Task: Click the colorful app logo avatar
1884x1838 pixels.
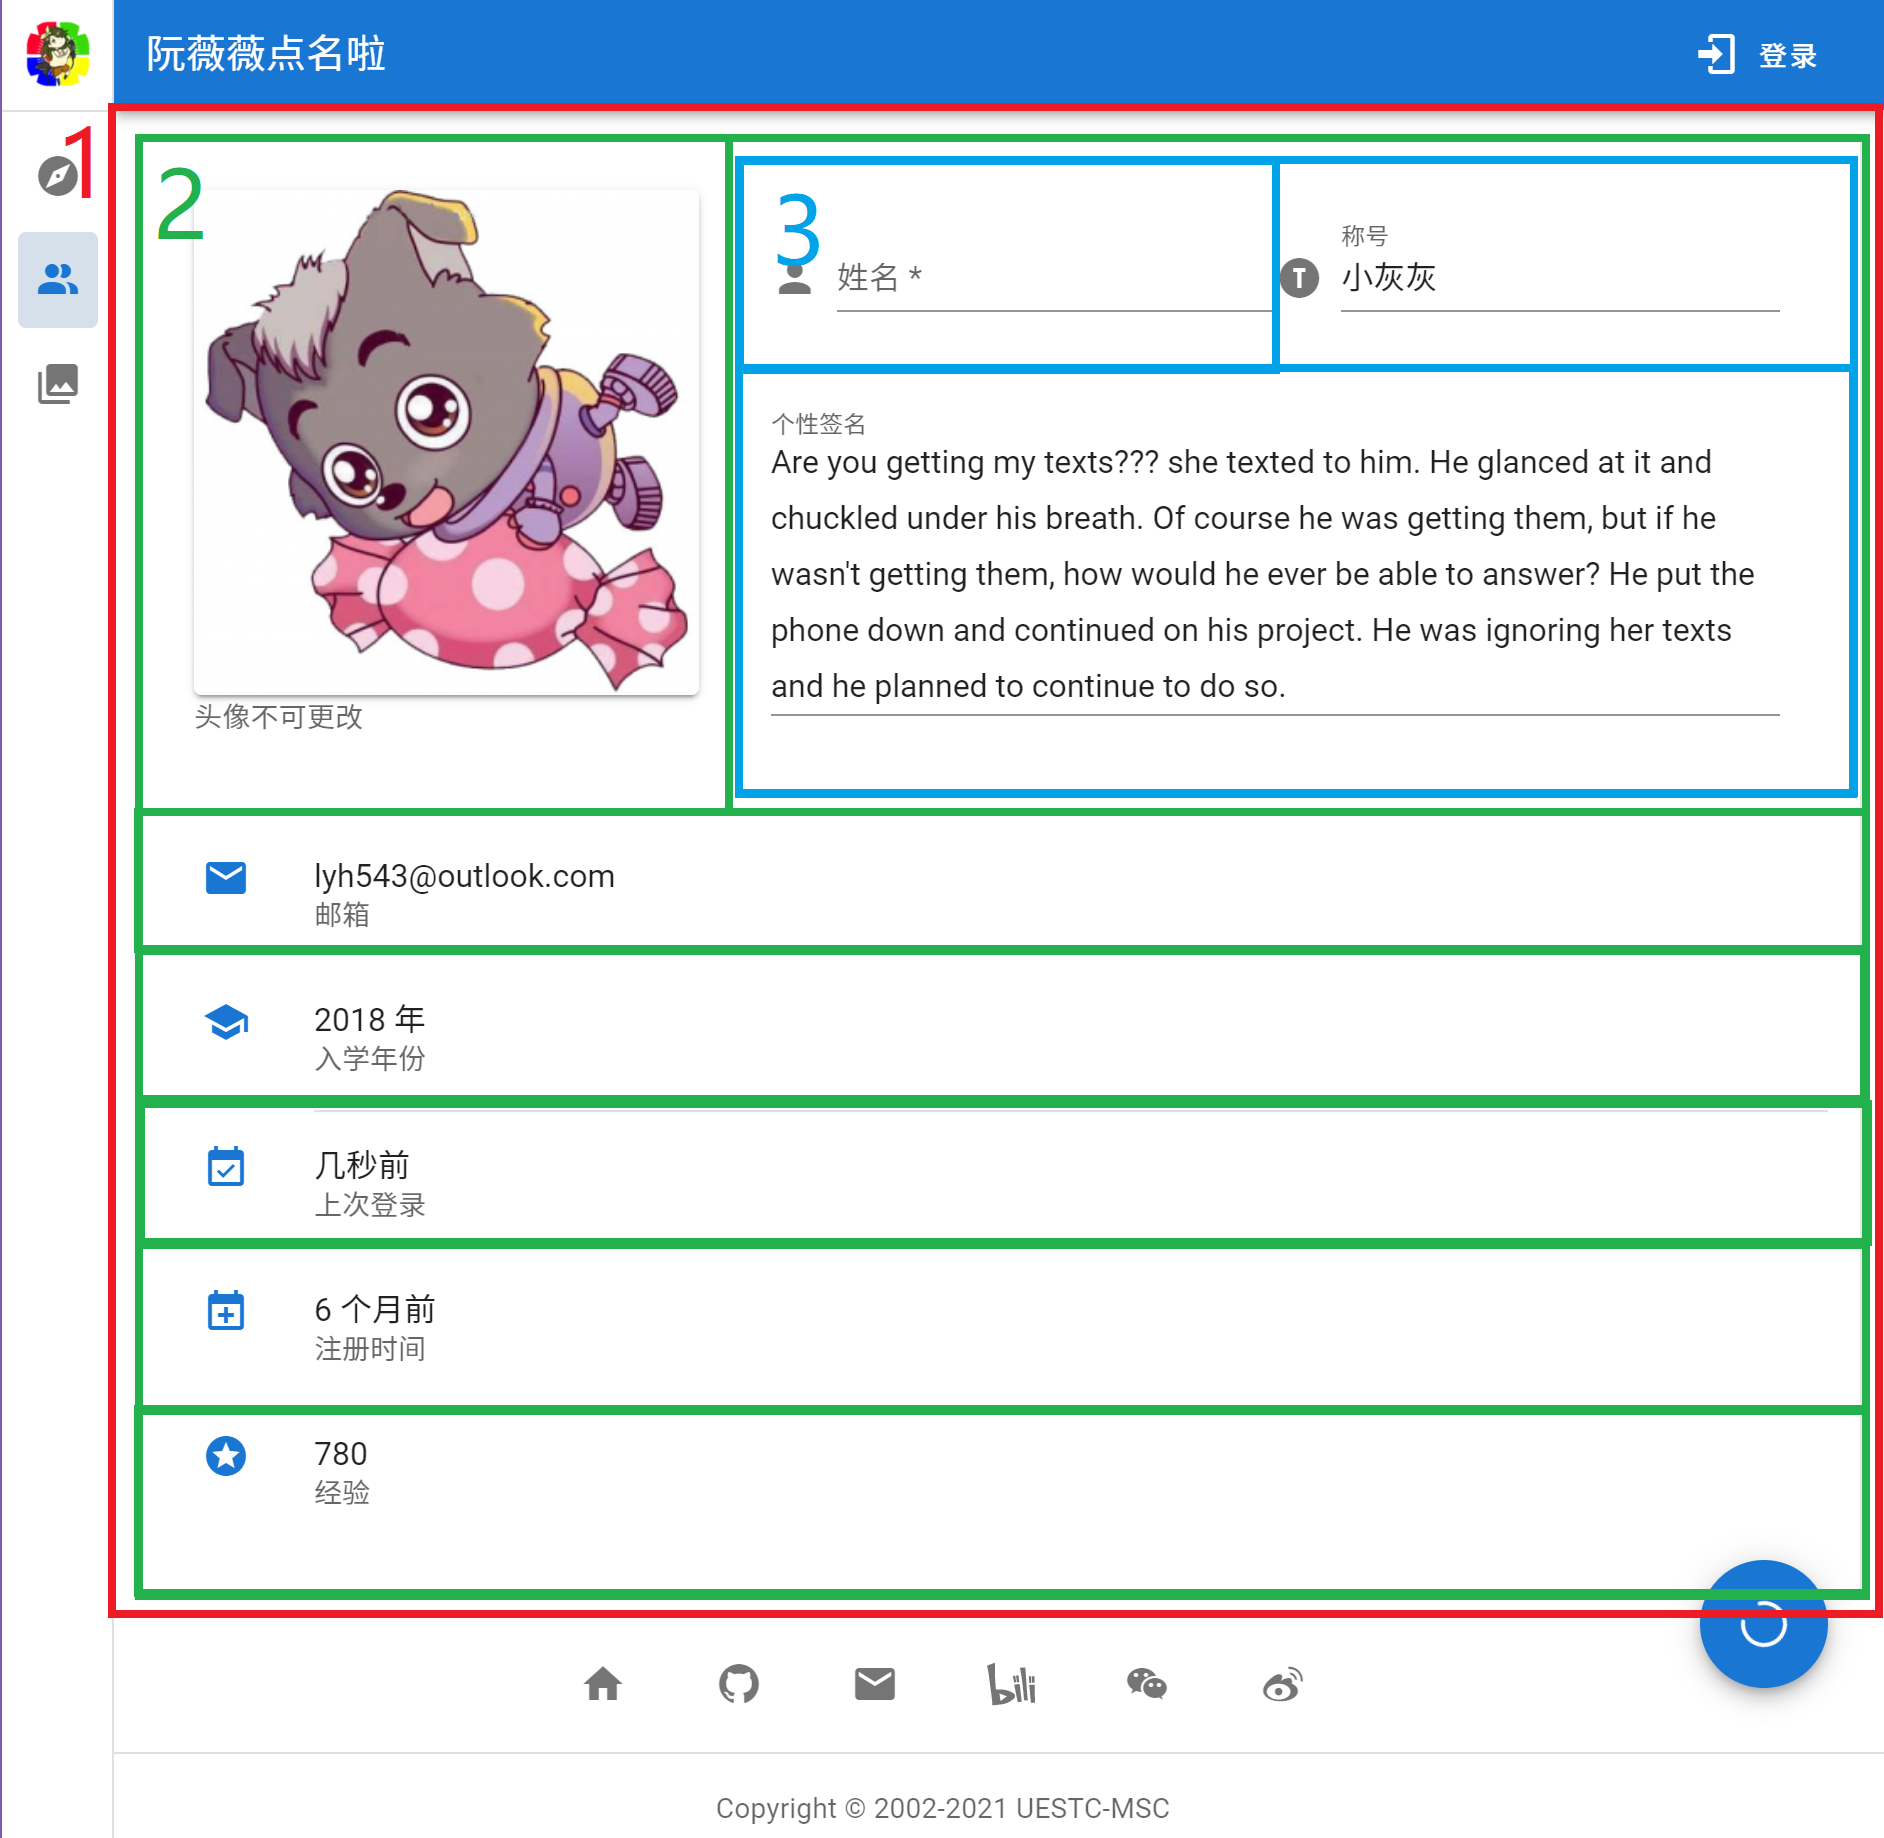Action: click(x=58, y=54)
